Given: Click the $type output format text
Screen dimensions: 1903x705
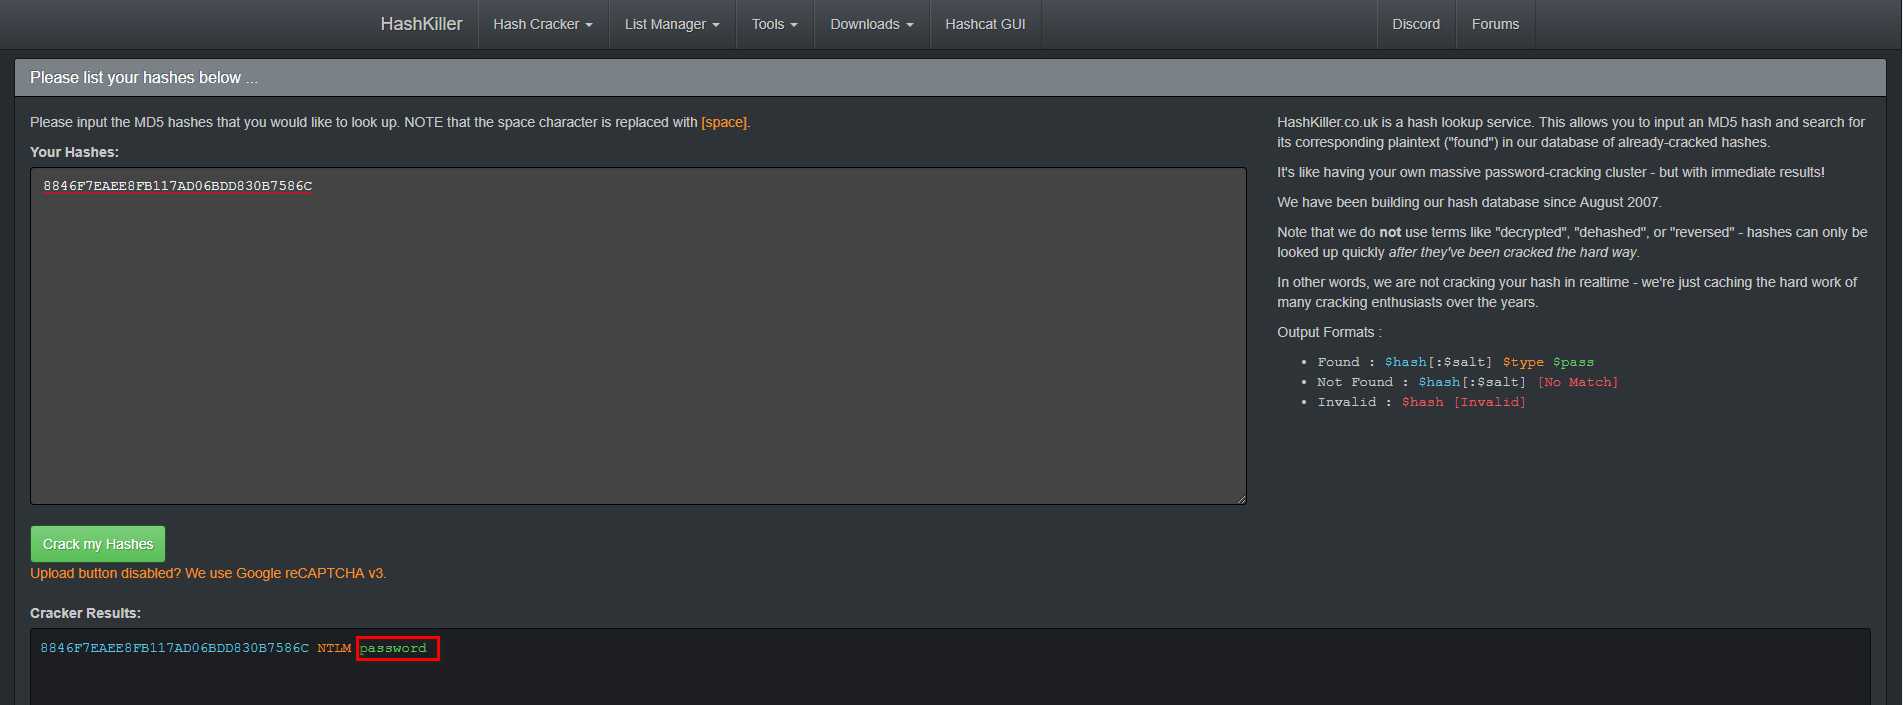Looking at the screenshot, I should tap(1523, 362).
